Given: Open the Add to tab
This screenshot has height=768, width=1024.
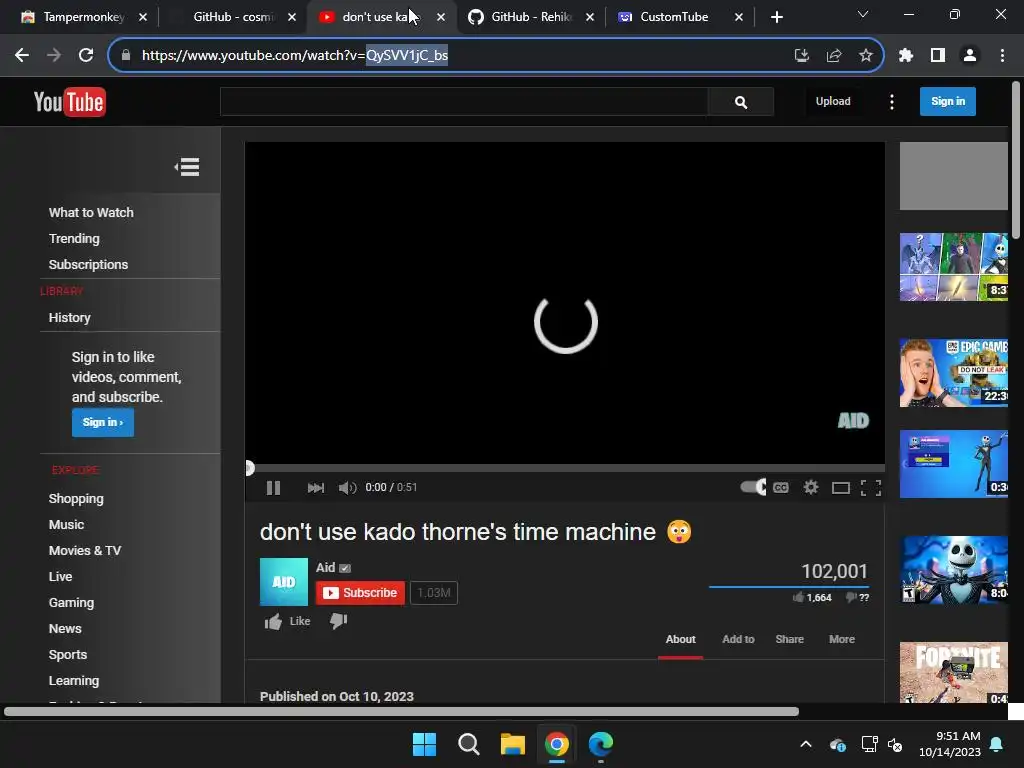Looking at the screenshot, I should pyautogui.click(x=738, y=639).
